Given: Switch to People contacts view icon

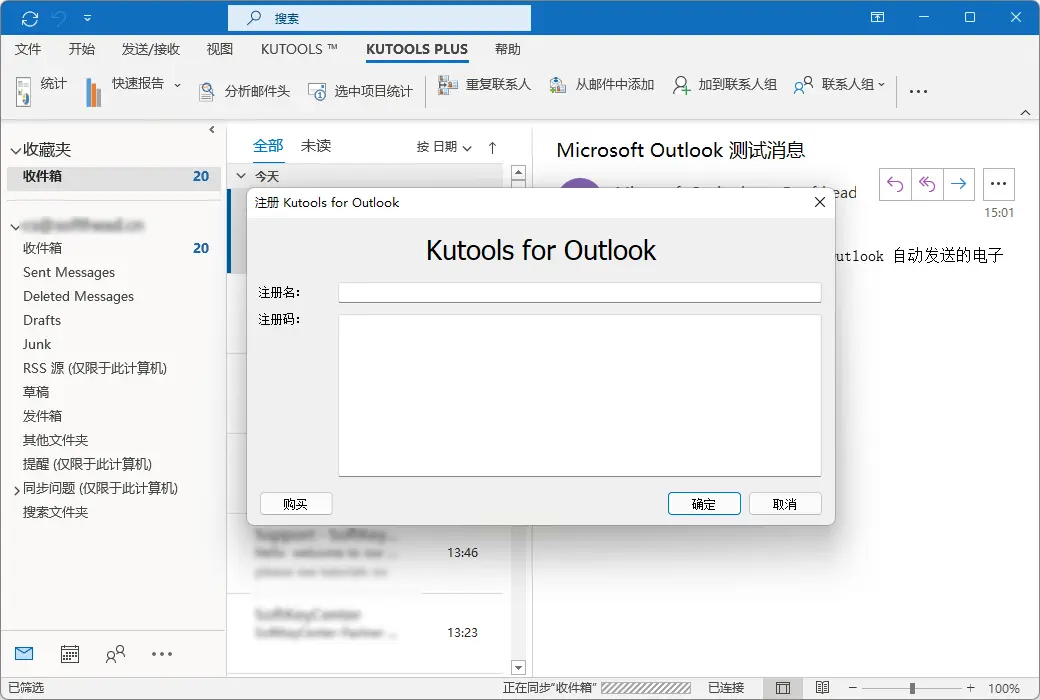Looking at the screenshot, I should coord(115,654).
